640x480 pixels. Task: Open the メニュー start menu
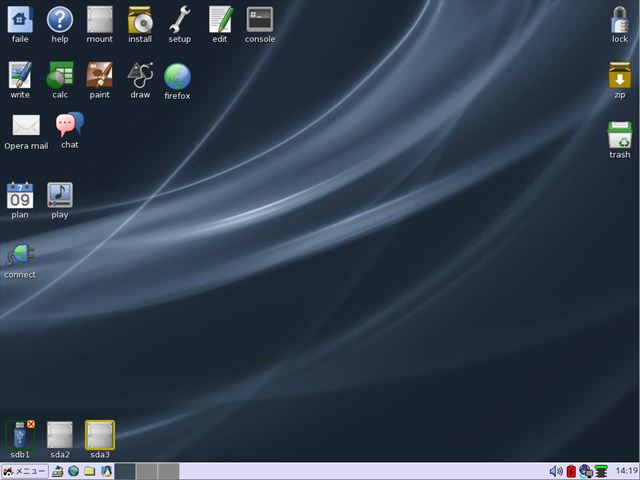[x=24, y=471]
